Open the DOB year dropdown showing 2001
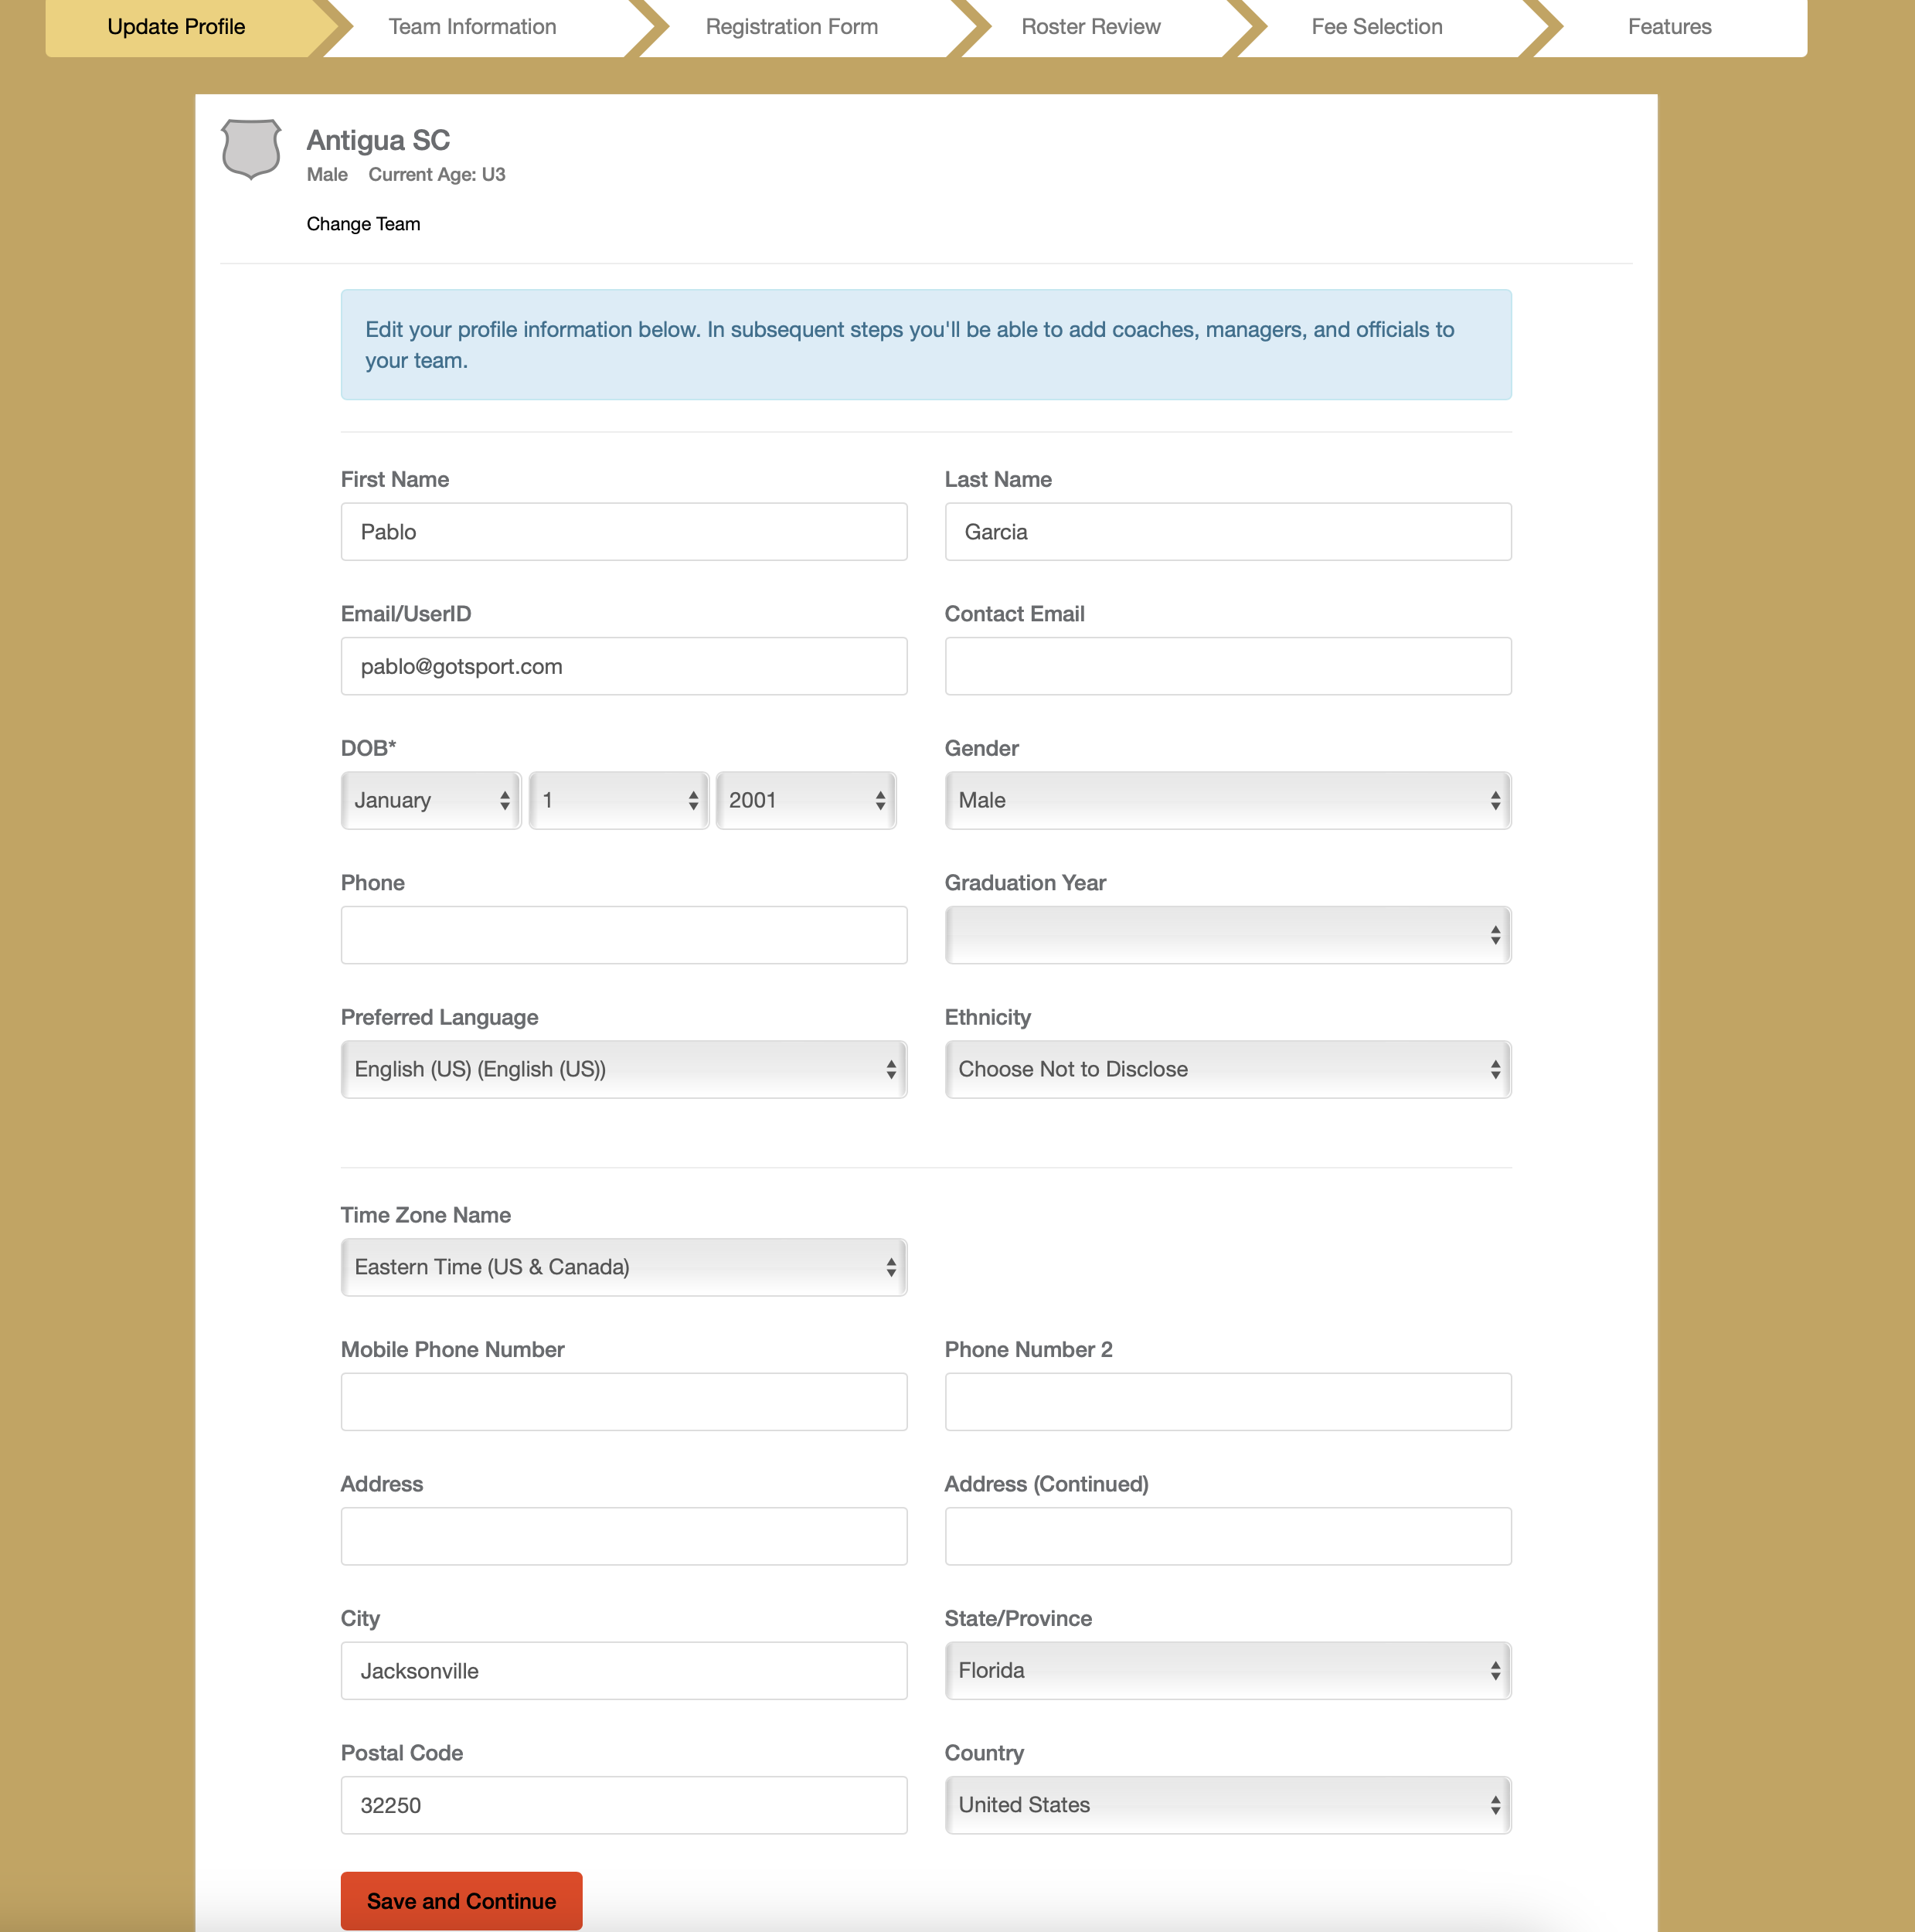Image resolution: width=1915 pixels, height=1932 pixels. pyautogui.click(x=805, y=800)
